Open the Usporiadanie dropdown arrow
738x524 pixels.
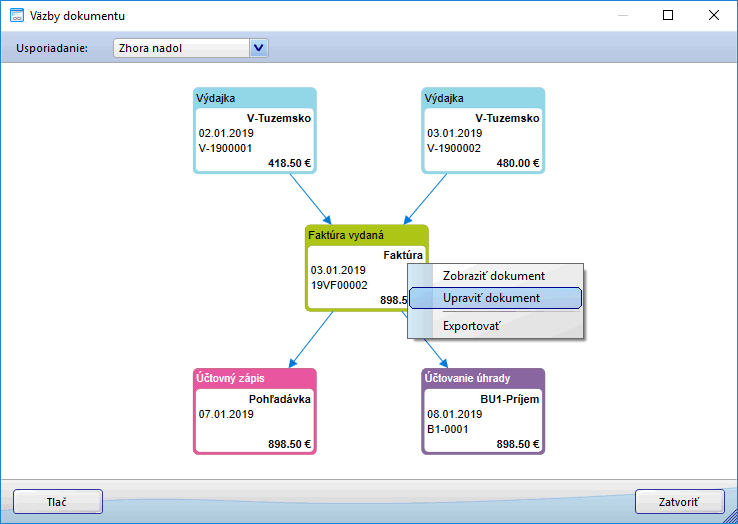tap(258, 48)
